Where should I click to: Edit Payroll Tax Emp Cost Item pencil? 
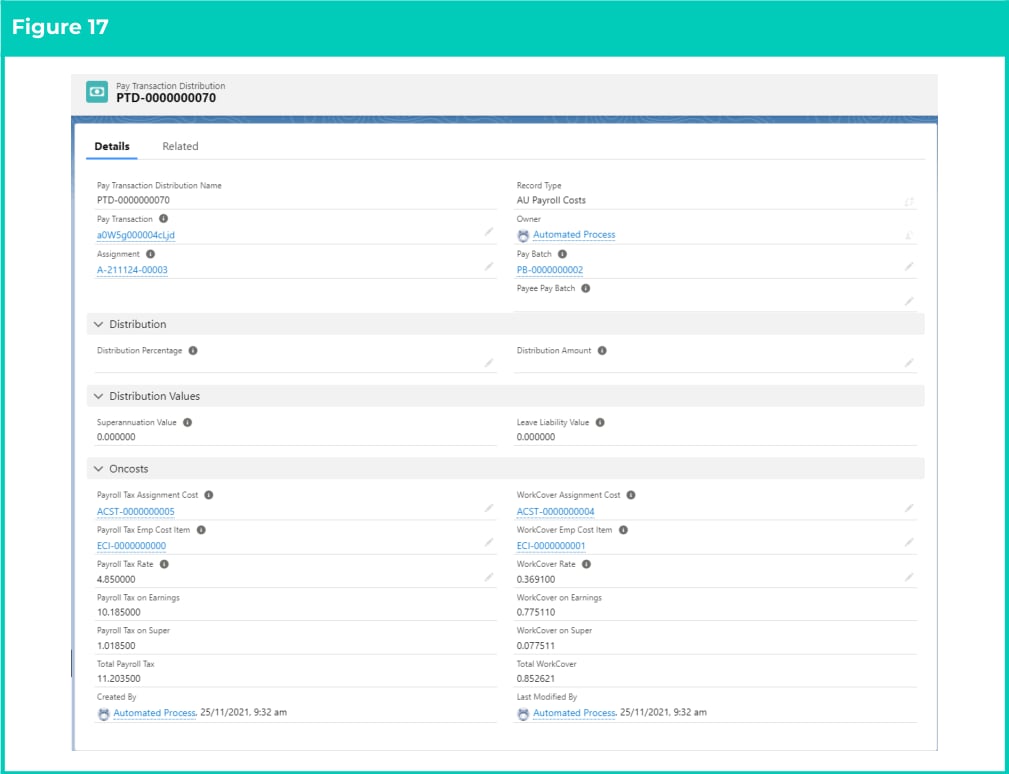point(489,542)
